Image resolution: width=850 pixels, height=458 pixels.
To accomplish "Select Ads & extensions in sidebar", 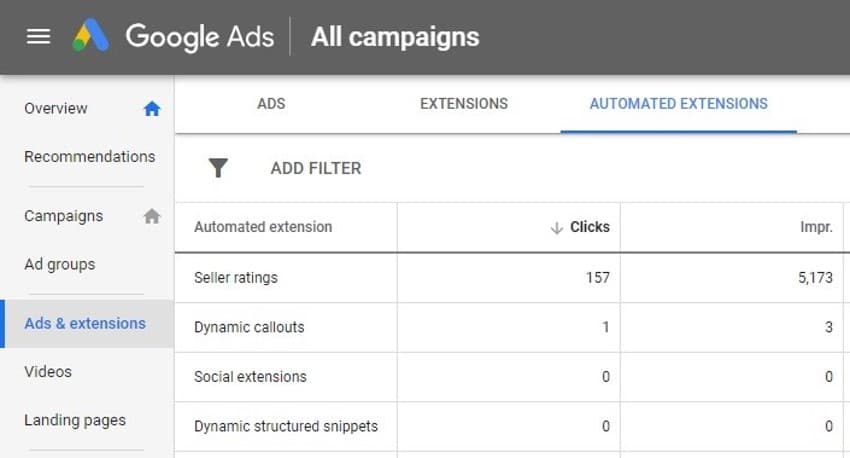I will tap(85, 324).
